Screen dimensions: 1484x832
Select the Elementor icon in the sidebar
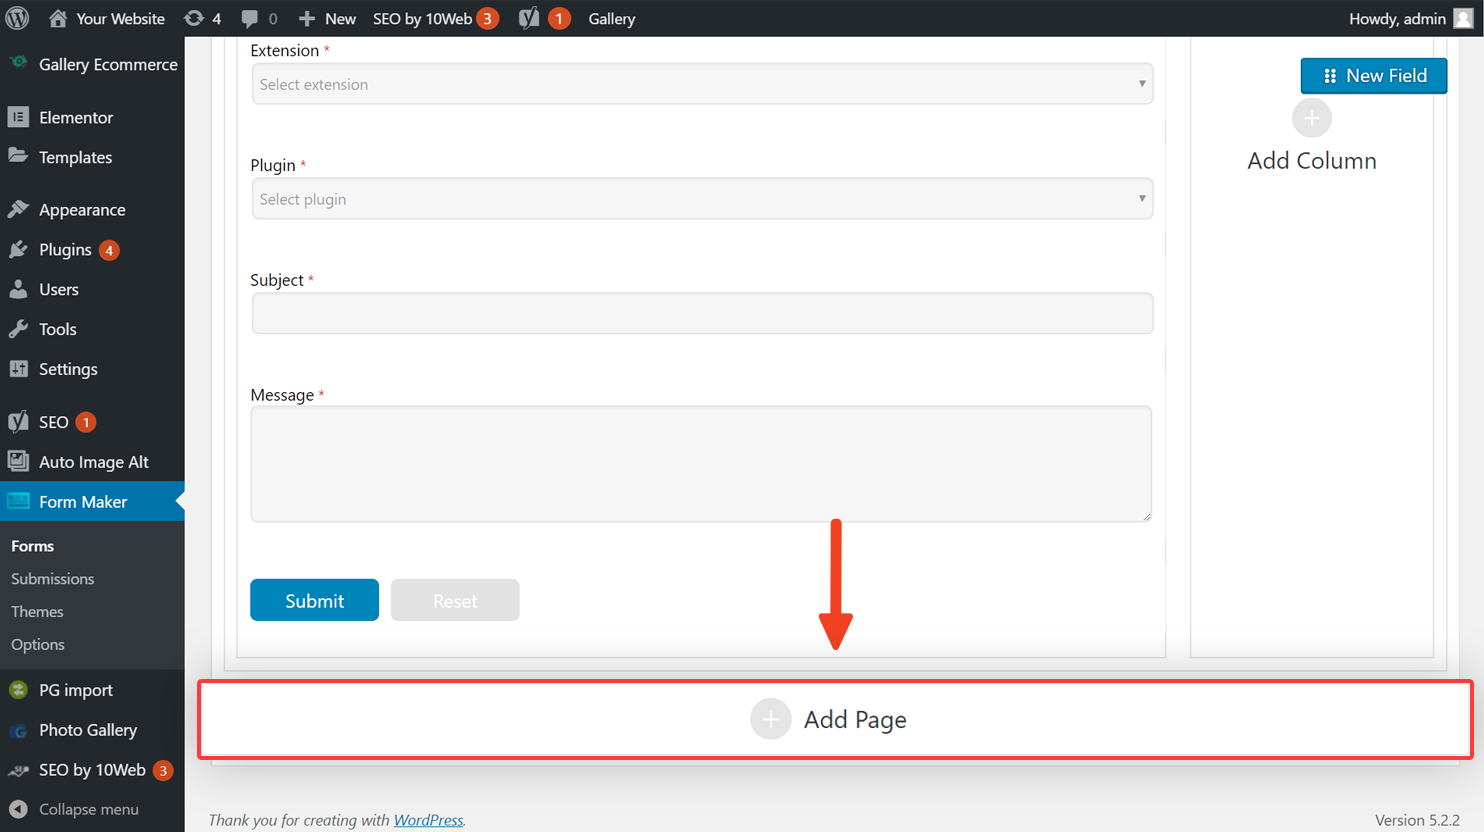20,117
